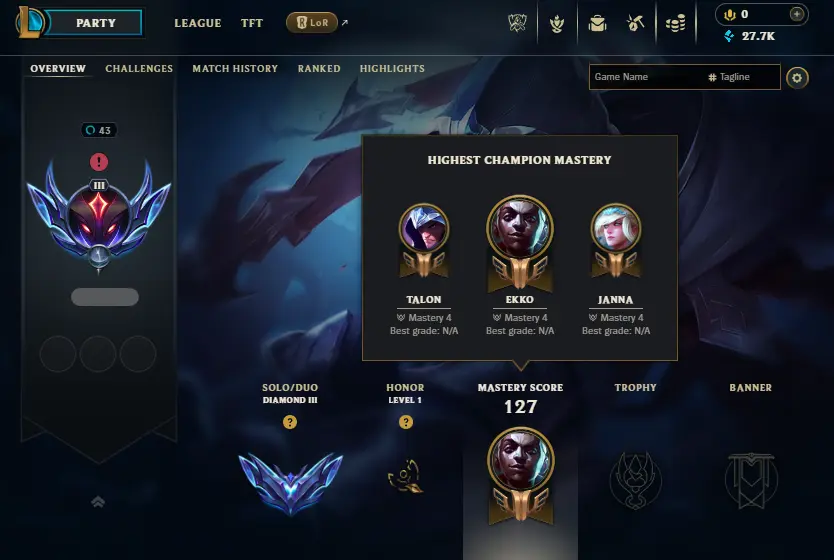Open the Clash trophy icon in top bar
The image size is (834, 560).
tap(517, 23)
